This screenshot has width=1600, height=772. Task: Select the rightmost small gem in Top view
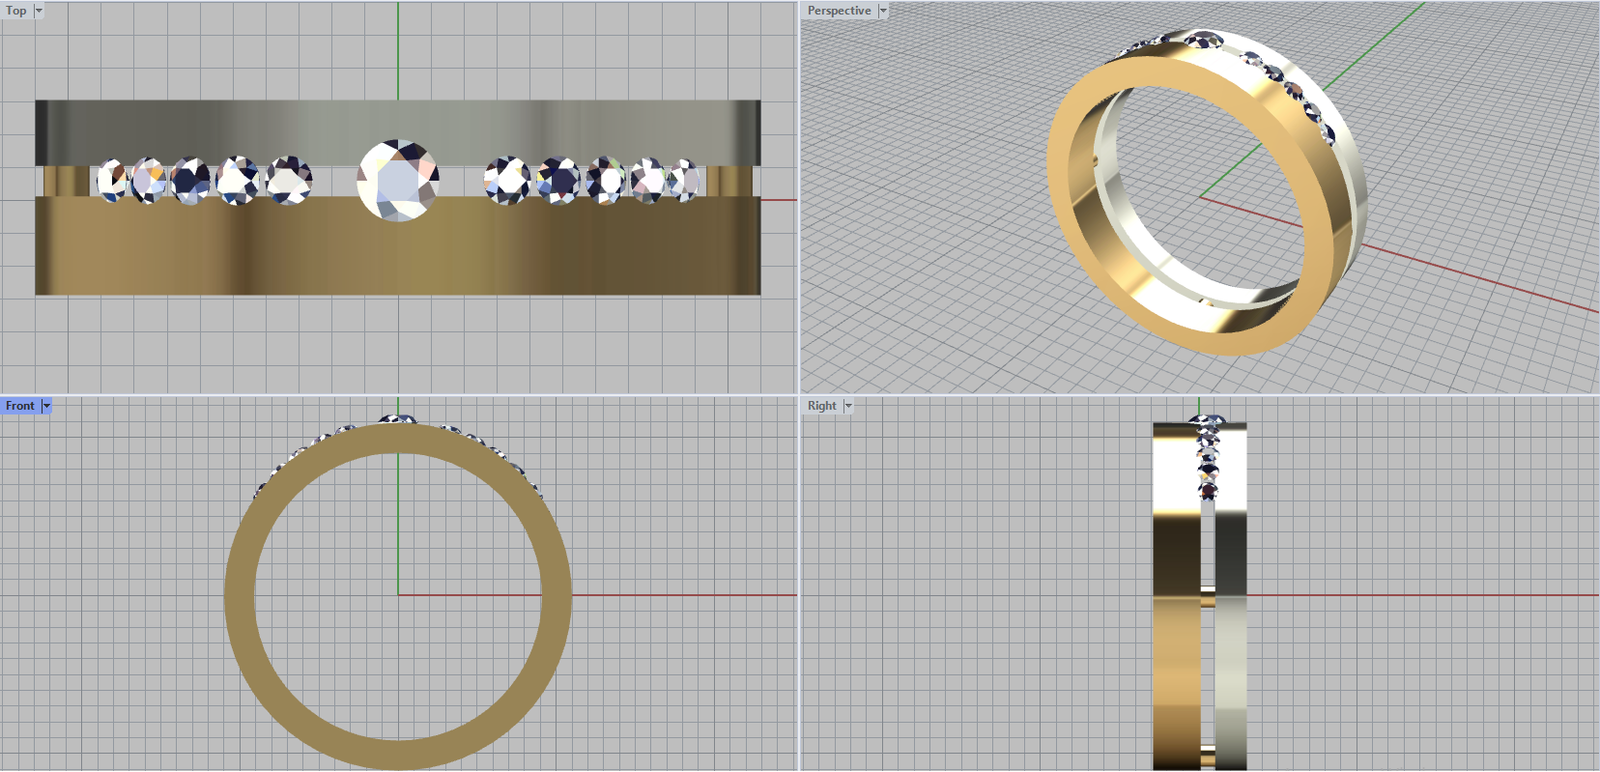[x=686, y=181]
